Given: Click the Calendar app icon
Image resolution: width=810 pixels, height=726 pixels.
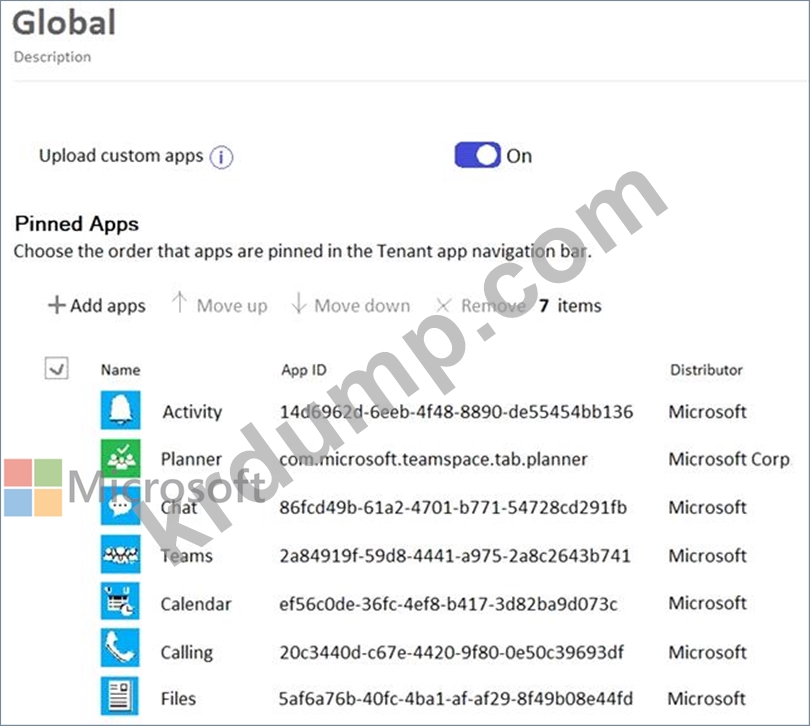Looking at the screenshot, I should coord(121,603).
